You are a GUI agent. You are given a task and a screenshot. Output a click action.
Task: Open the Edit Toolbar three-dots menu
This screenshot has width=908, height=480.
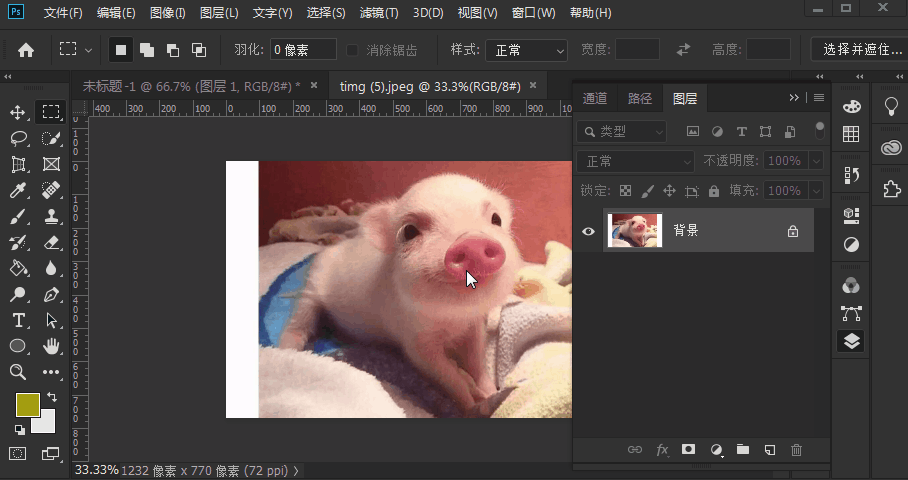(x=51, y=372)
